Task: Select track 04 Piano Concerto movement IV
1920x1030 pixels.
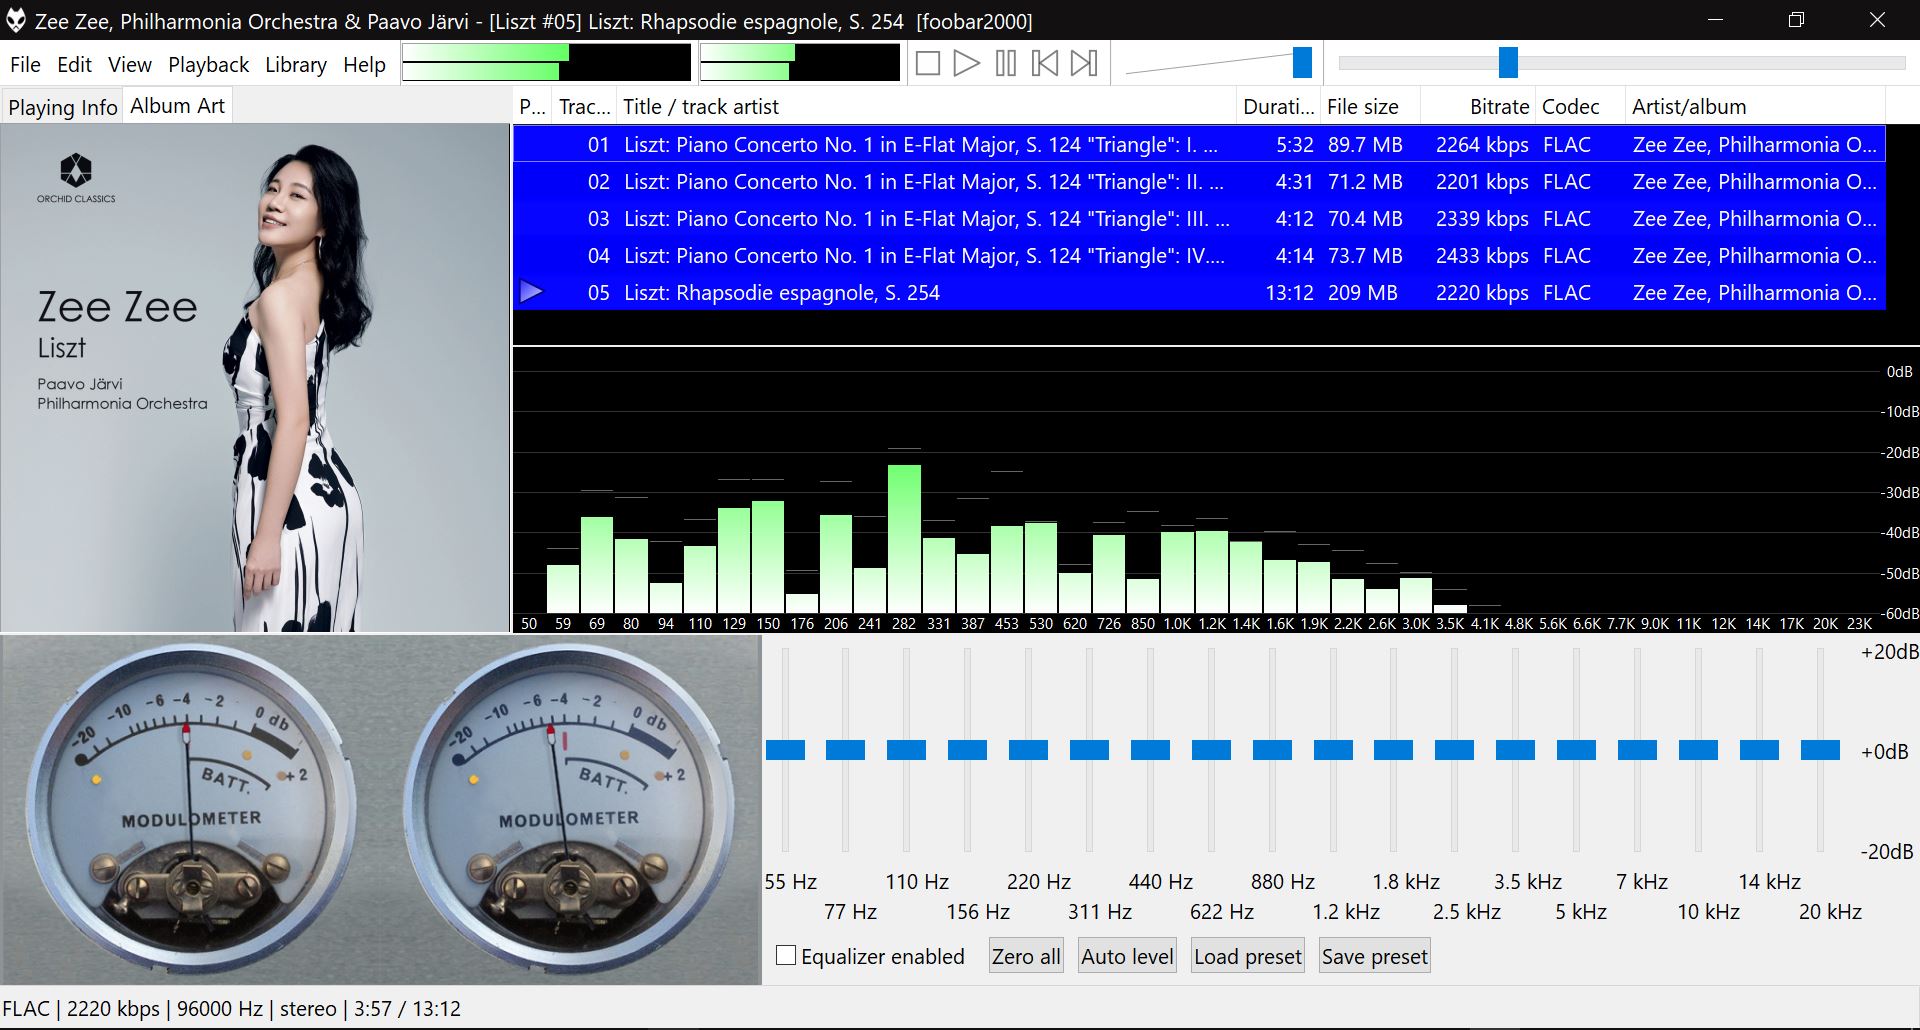Action: 1199,256
